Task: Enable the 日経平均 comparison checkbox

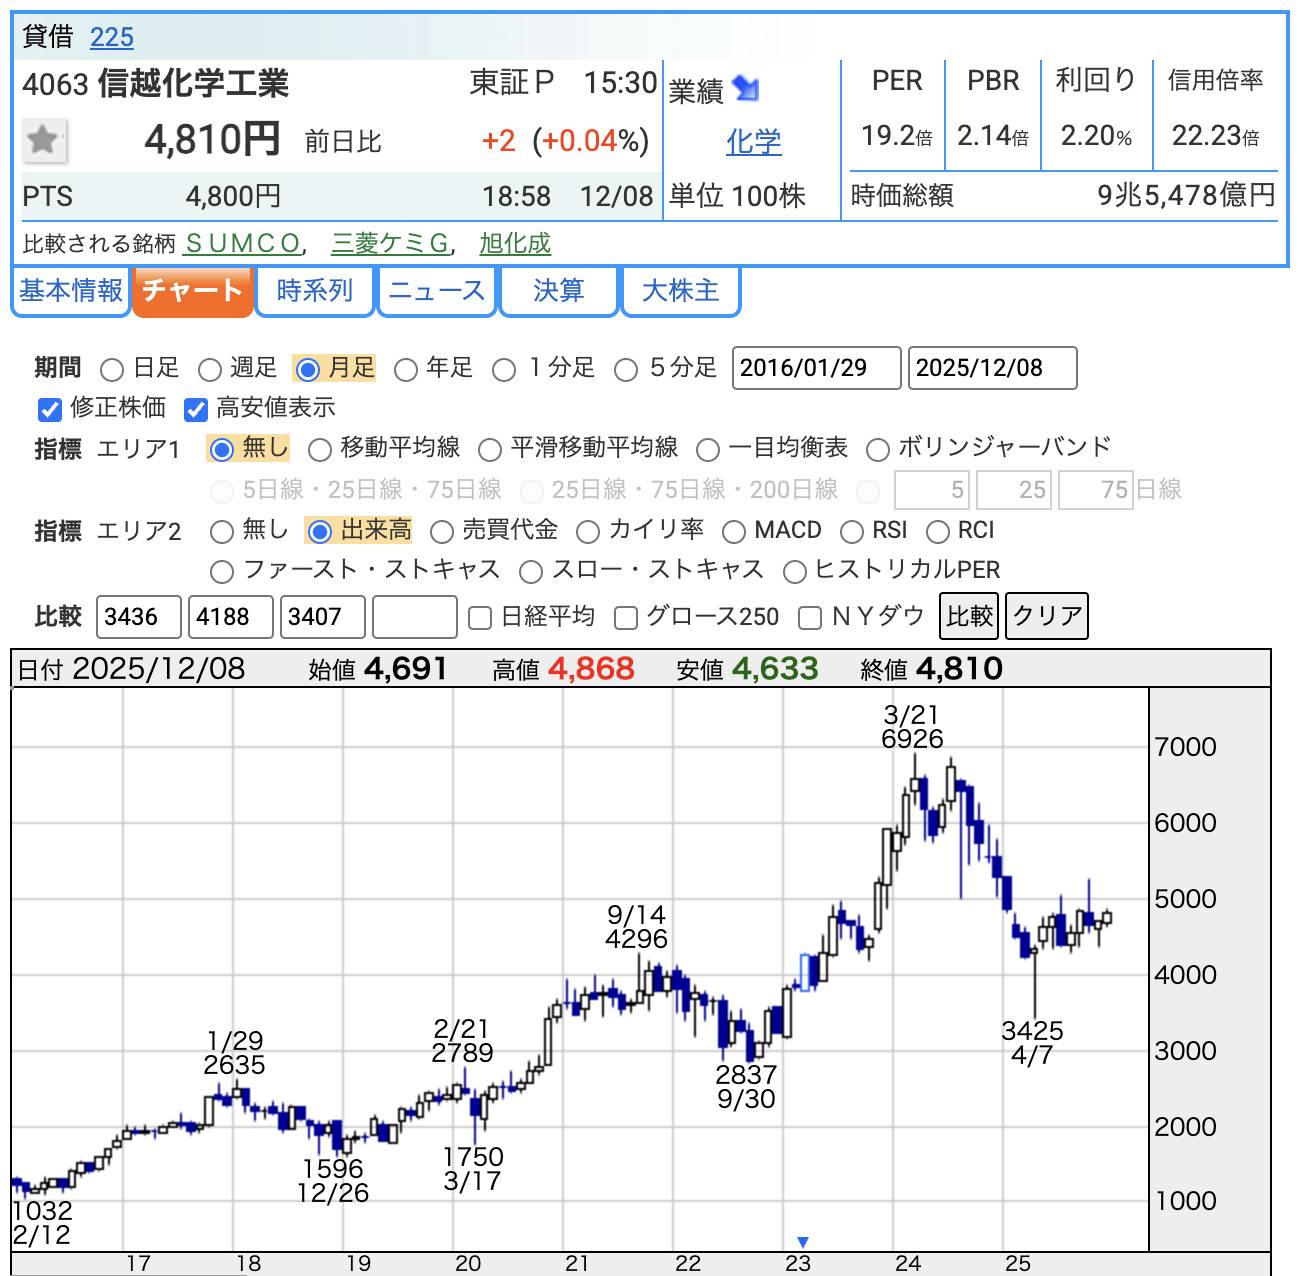Action: (480, 618)
